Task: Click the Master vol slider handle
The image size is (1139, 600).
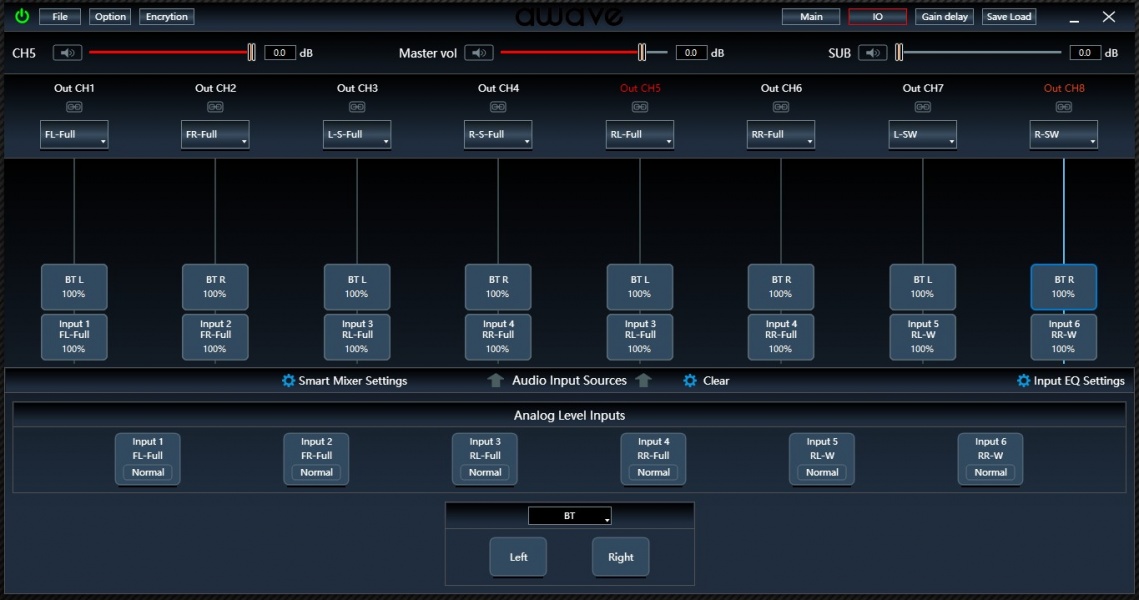Action: point(642,53)
